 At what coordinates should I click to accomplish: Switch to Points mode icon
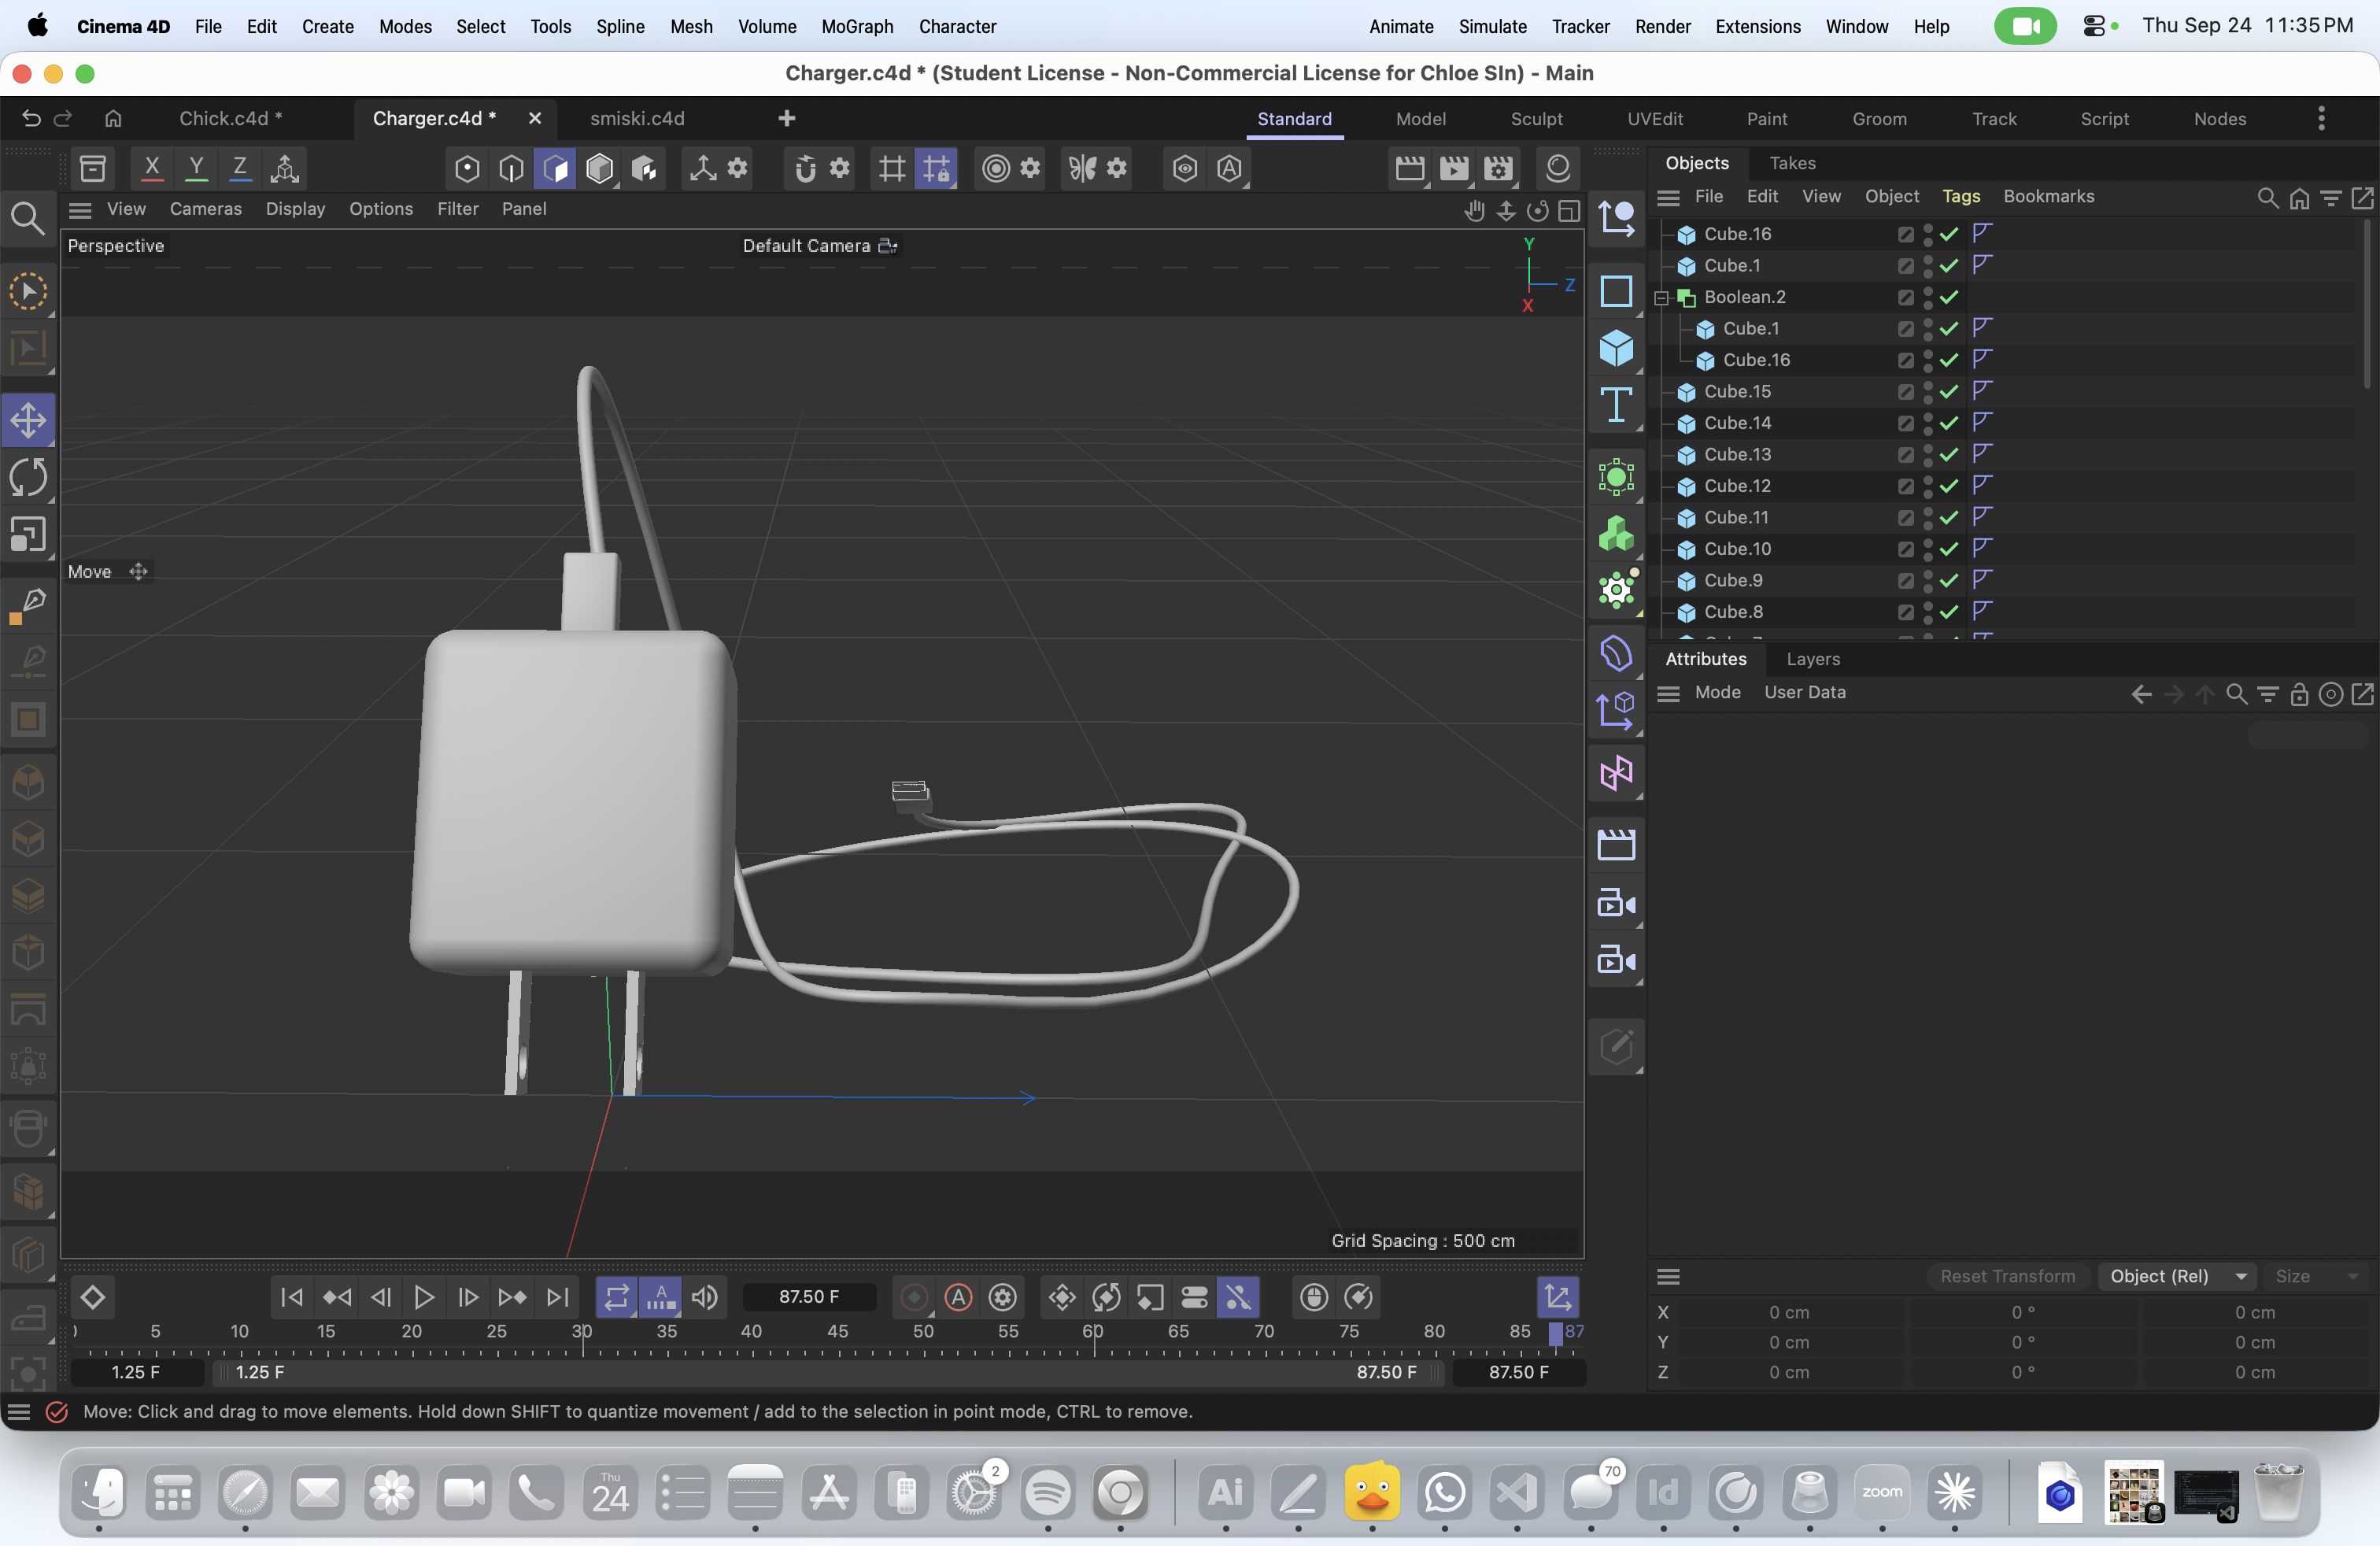[x=467, y=168]
